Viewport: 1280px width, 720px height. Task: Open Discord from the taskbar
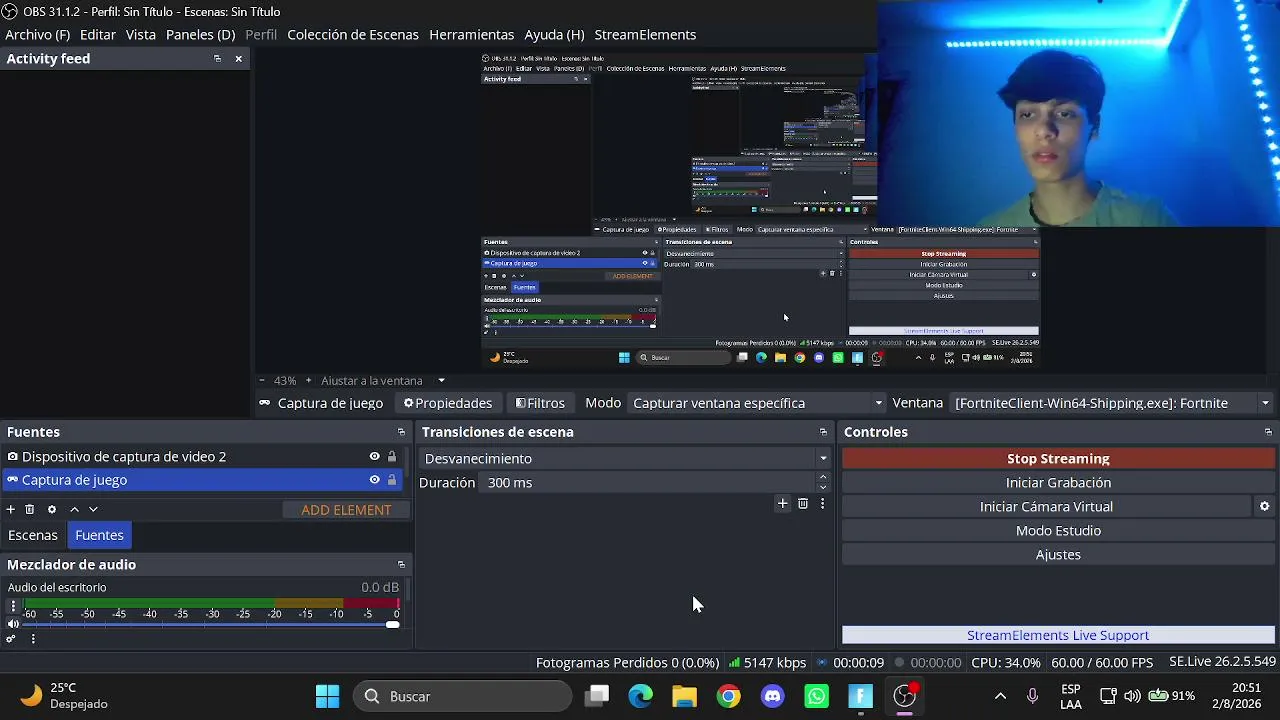click(773, 696)
